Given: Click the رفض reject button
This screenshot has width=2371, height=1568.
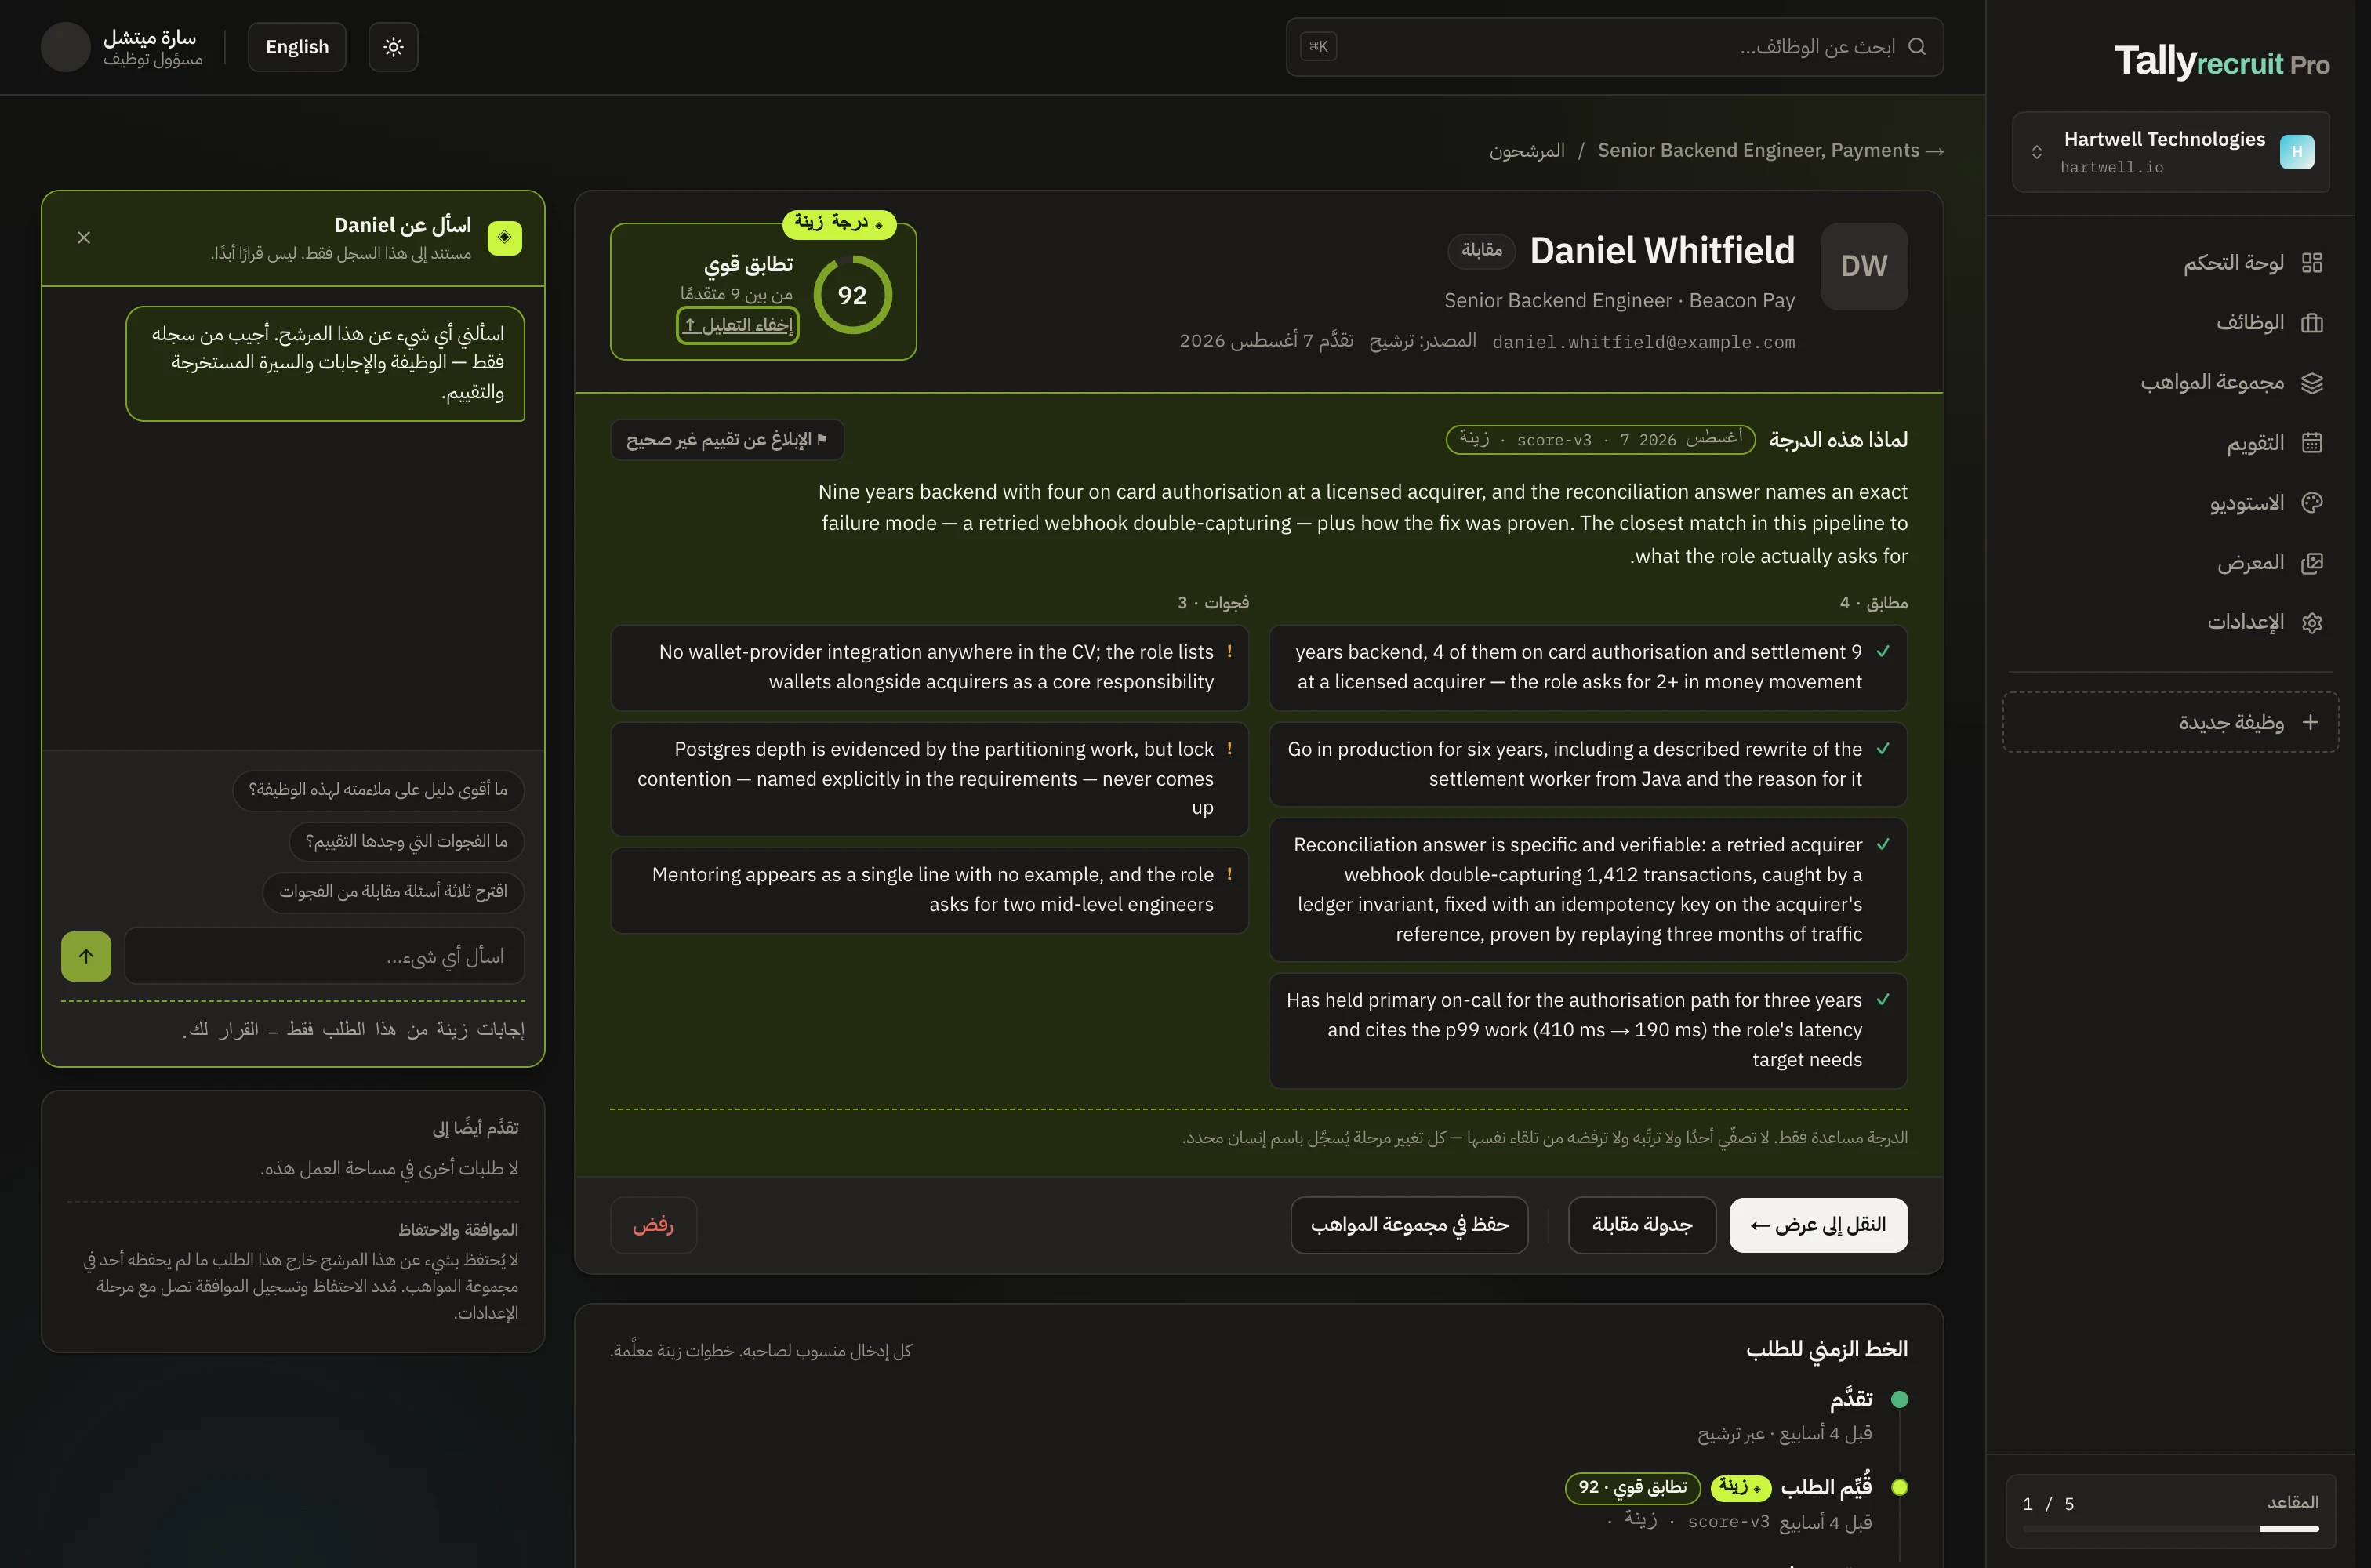Looking at the screenshot, I should (x=653, y=1225).
